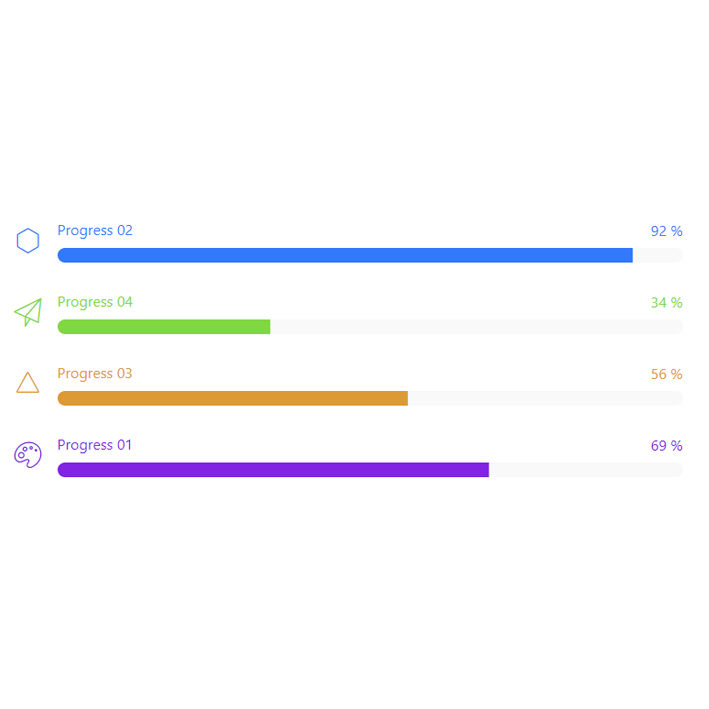Screen dimensions: 709x709
Task: Click the blue filled Progress 02 bar
Action: coord(345,255)
